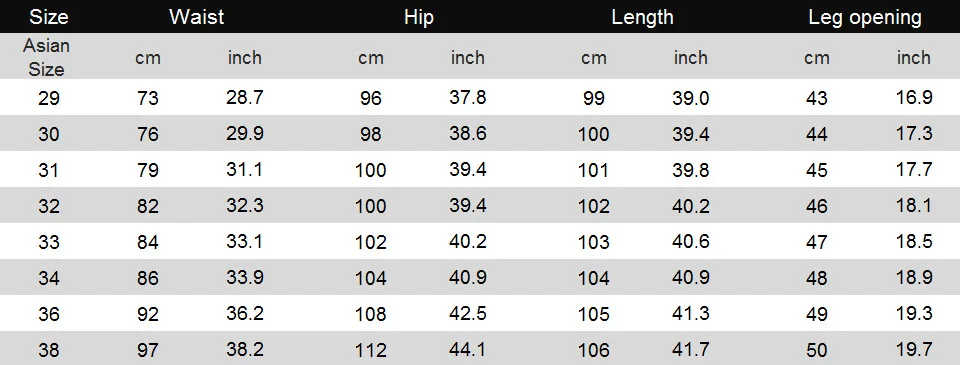This screenshot has height=365, width=960.
Task: Click size 38 in the Size column
Action: [x=49, y=350]
